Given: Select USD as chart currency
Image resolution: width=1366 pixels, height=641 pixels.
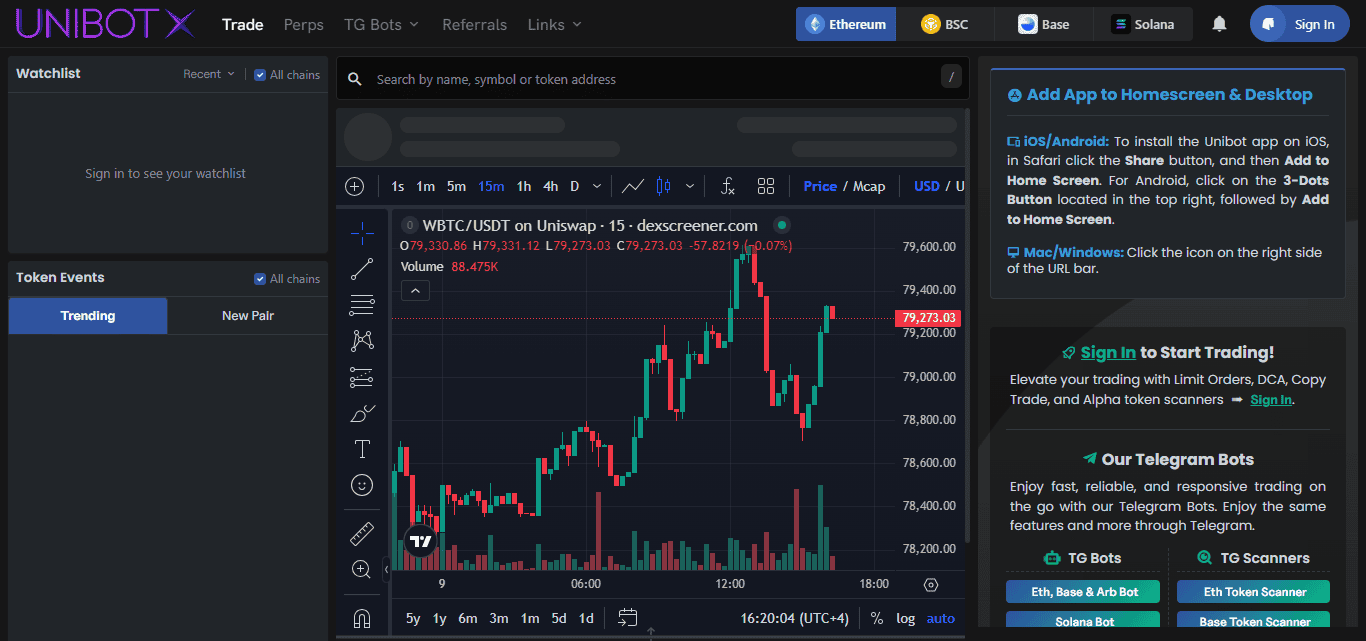Looking at the screenshot, I should pyautogui.click(x=927, y=186).
